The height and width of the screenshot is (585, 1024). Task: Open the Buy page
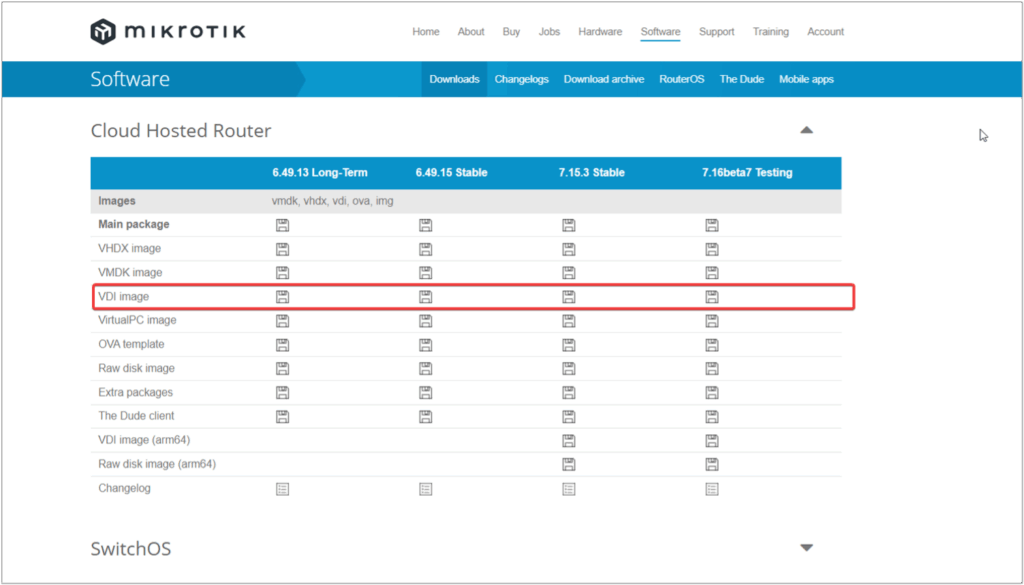click(x=511, y=31)
